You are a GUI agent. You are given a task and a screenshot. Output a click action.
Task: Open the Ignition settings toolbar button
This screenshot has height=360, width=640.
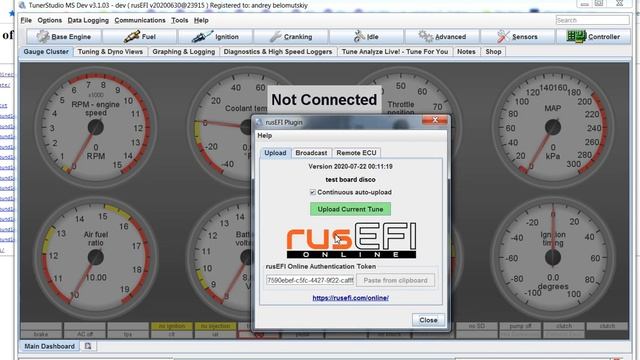216,37
